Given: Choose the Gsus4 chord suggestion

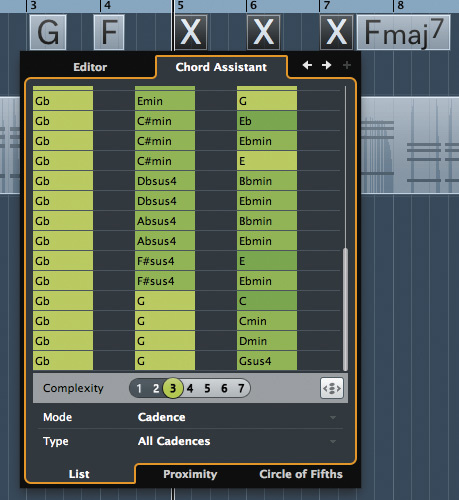Looking at the screenshot, I should (x=267, y=361).
